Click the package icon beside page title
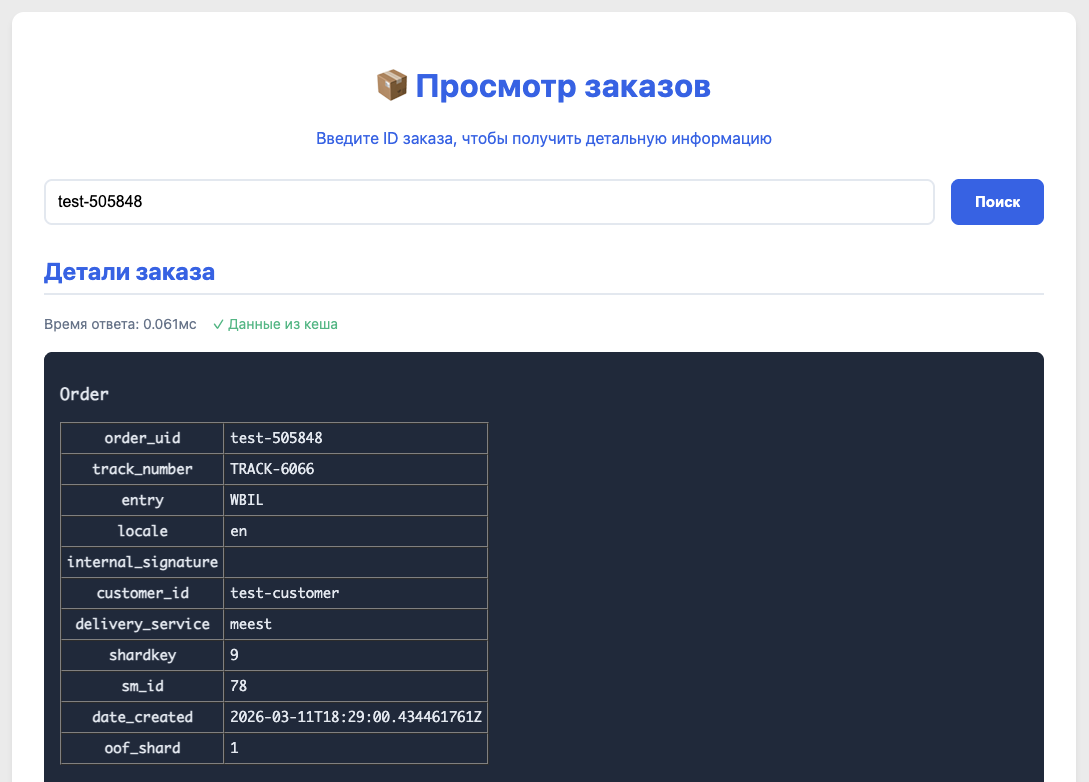This screenshot has height=782, width=1089. click(390, 86)
